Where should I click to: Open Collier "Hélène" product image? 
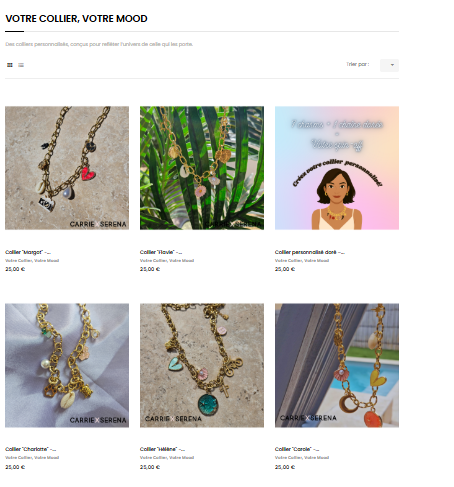pos(202,365)
